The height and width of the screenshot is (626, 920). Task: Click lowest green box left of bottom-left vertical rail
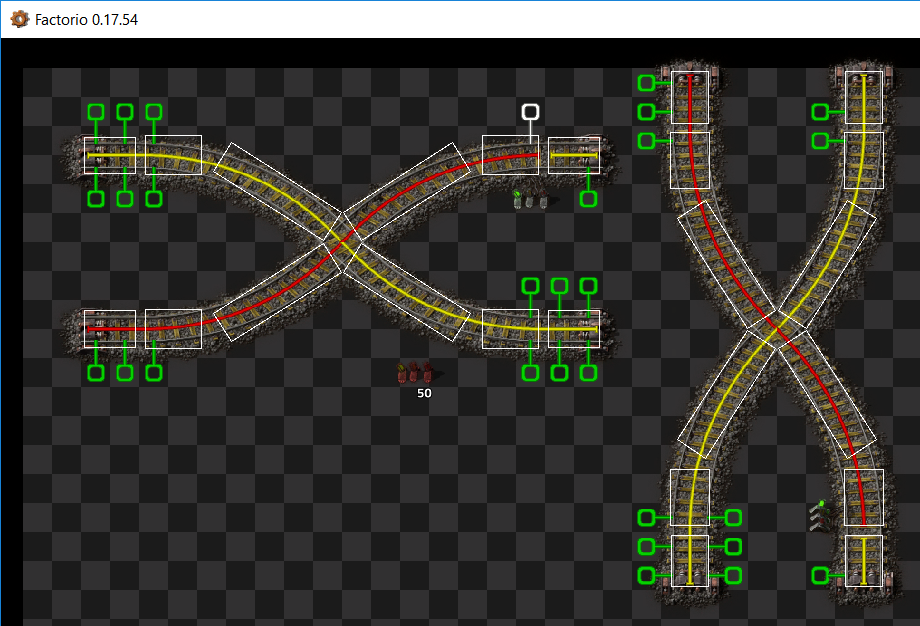646,576
